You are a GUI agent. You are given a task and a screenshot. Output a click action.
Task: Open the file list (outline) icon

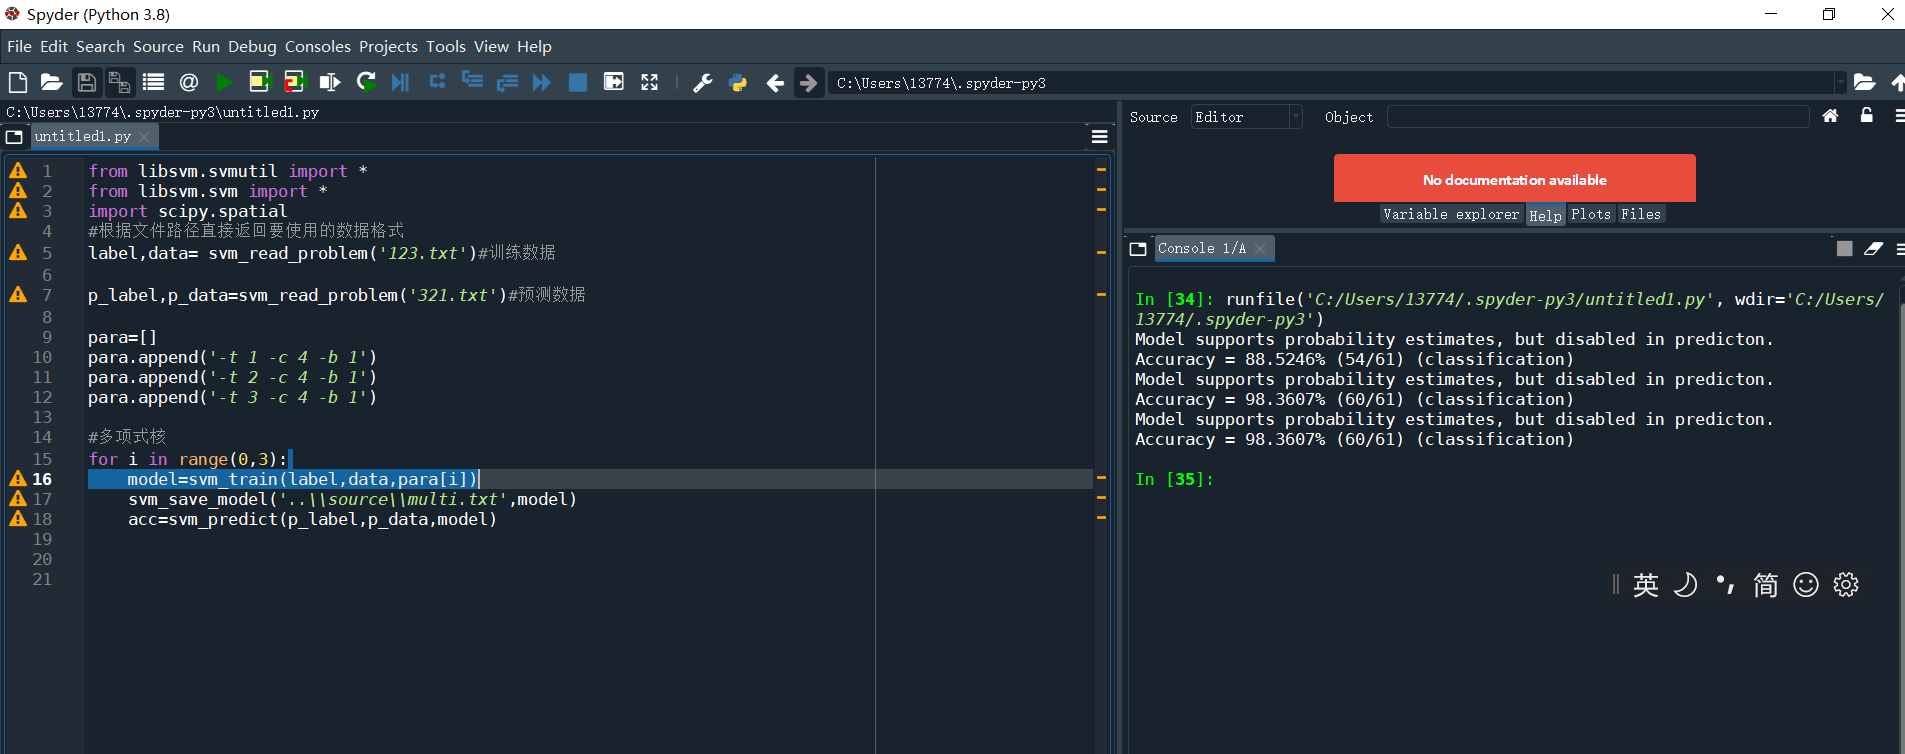(x=153, y=82)
